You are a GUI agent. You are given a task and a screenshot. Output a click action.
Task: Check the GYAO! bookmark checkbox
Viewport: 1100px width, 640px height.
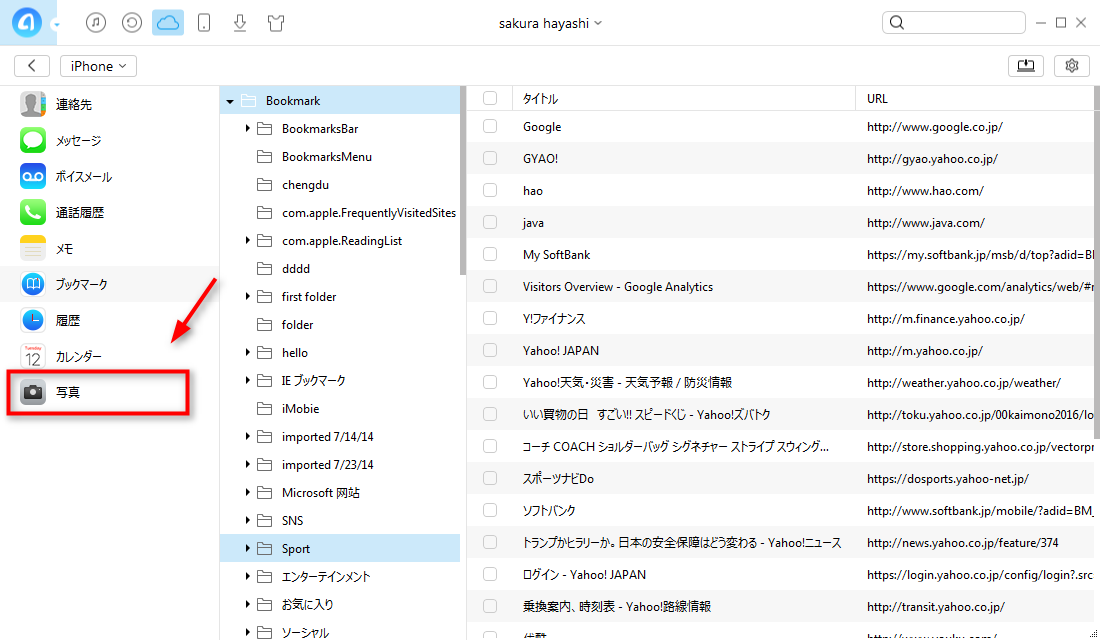(x=490, y=159)
